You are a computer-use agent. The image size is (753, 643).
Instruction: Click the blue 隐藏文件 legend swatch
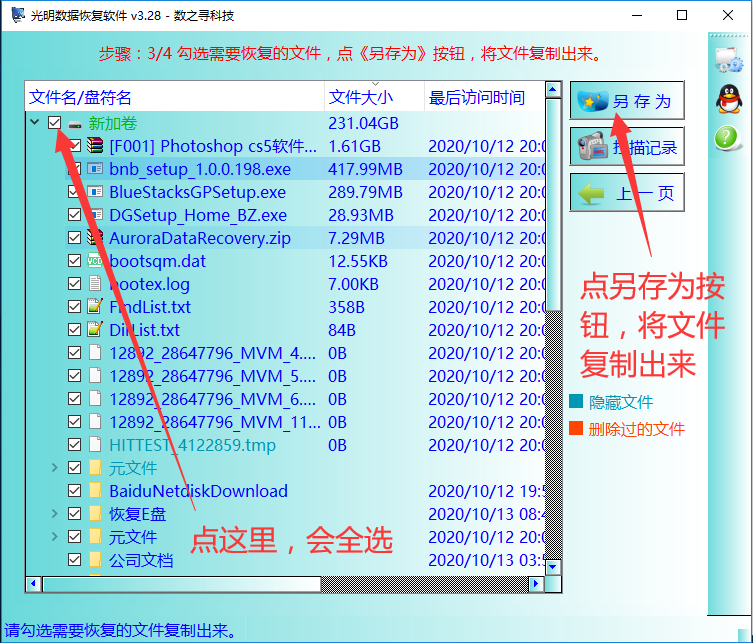pos(576,401)
